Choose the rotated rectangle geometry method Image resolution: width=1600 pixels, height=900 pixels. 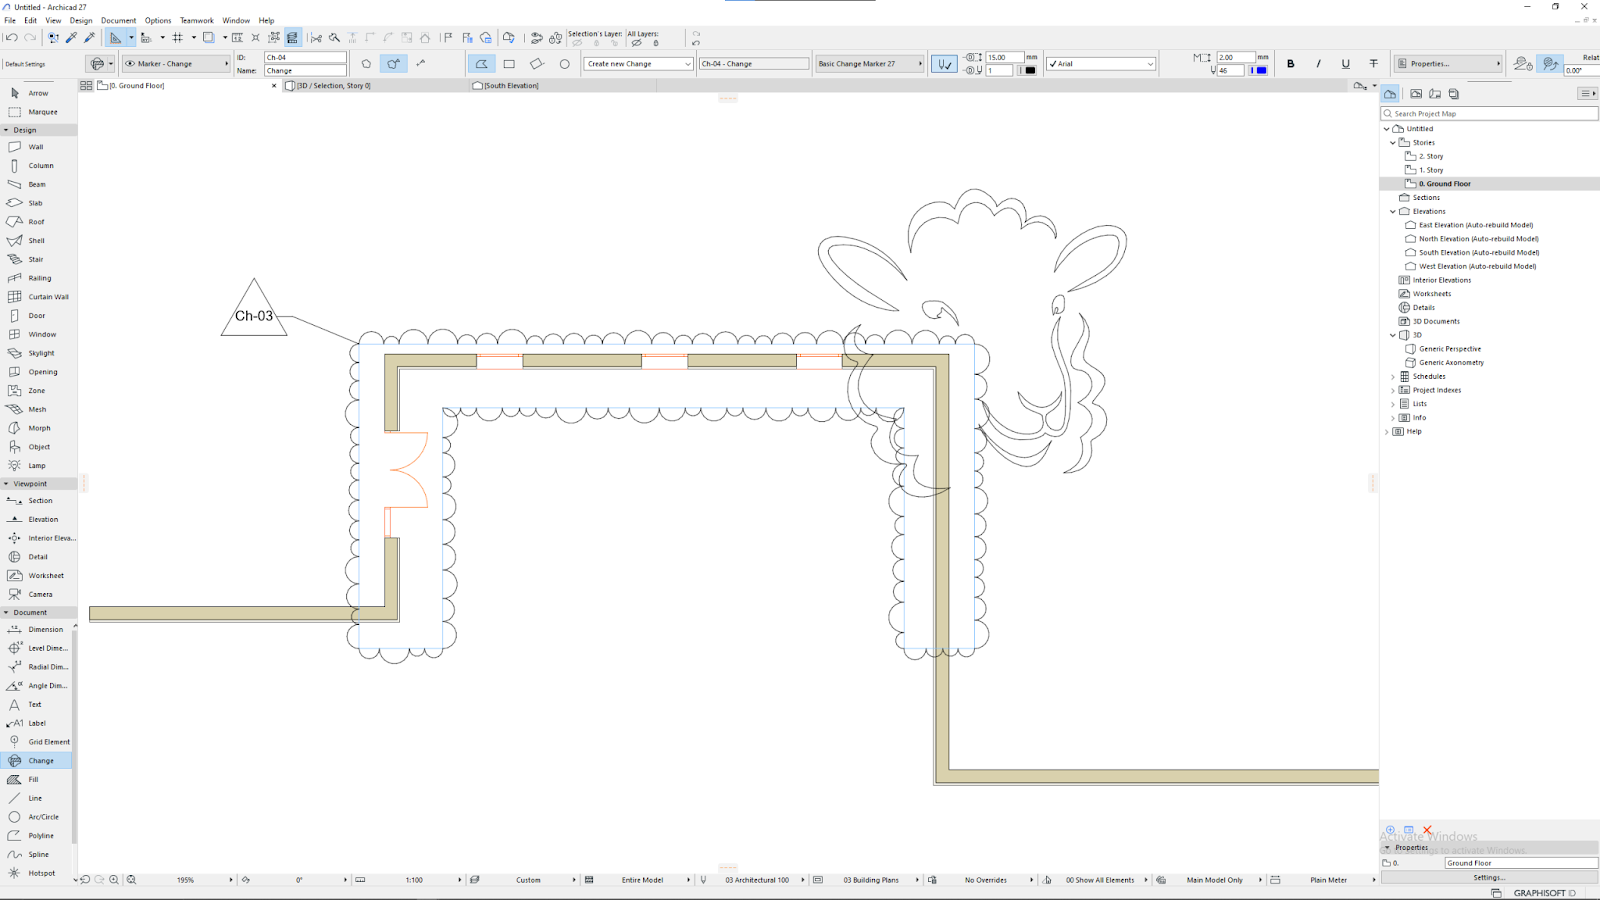pos(537,64)
